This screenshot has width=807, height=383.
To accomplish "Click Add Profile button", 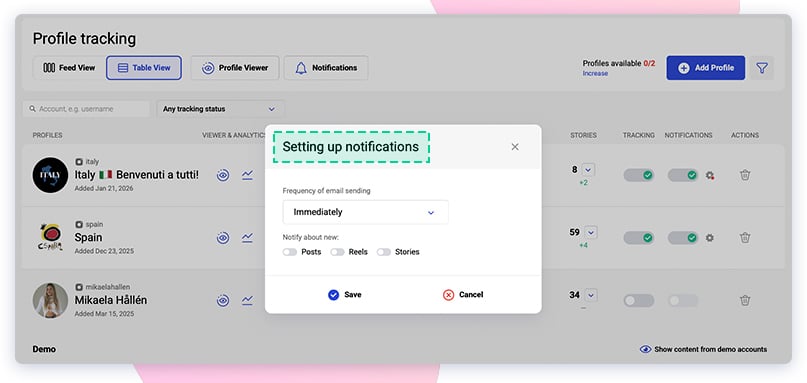I will tap(706, 68).
